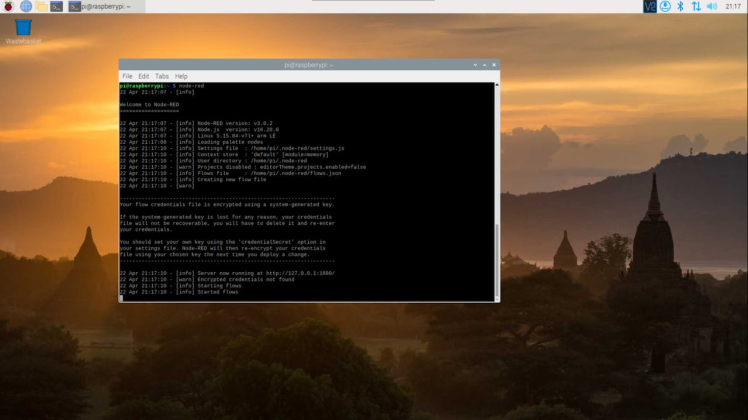Open the Wastebasket on the desktop

point(22,30)
